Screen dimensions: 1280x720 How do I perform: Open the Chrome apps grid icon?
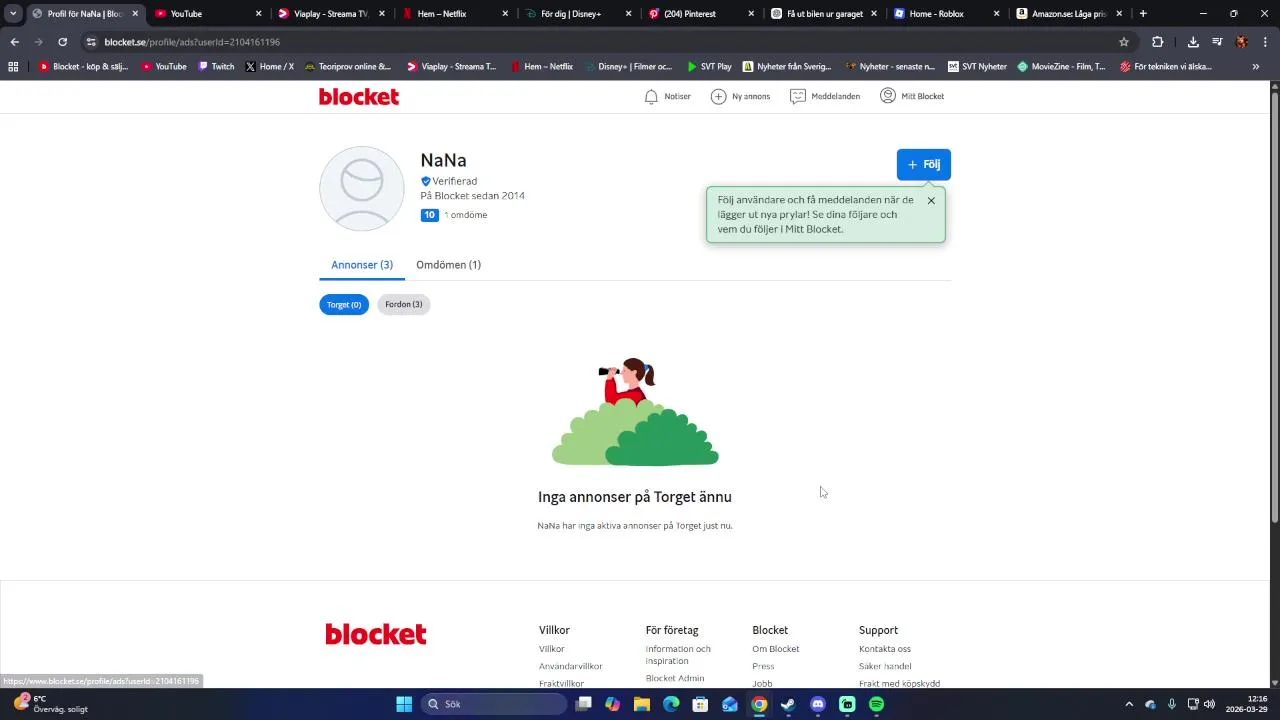tap(13, 67)
